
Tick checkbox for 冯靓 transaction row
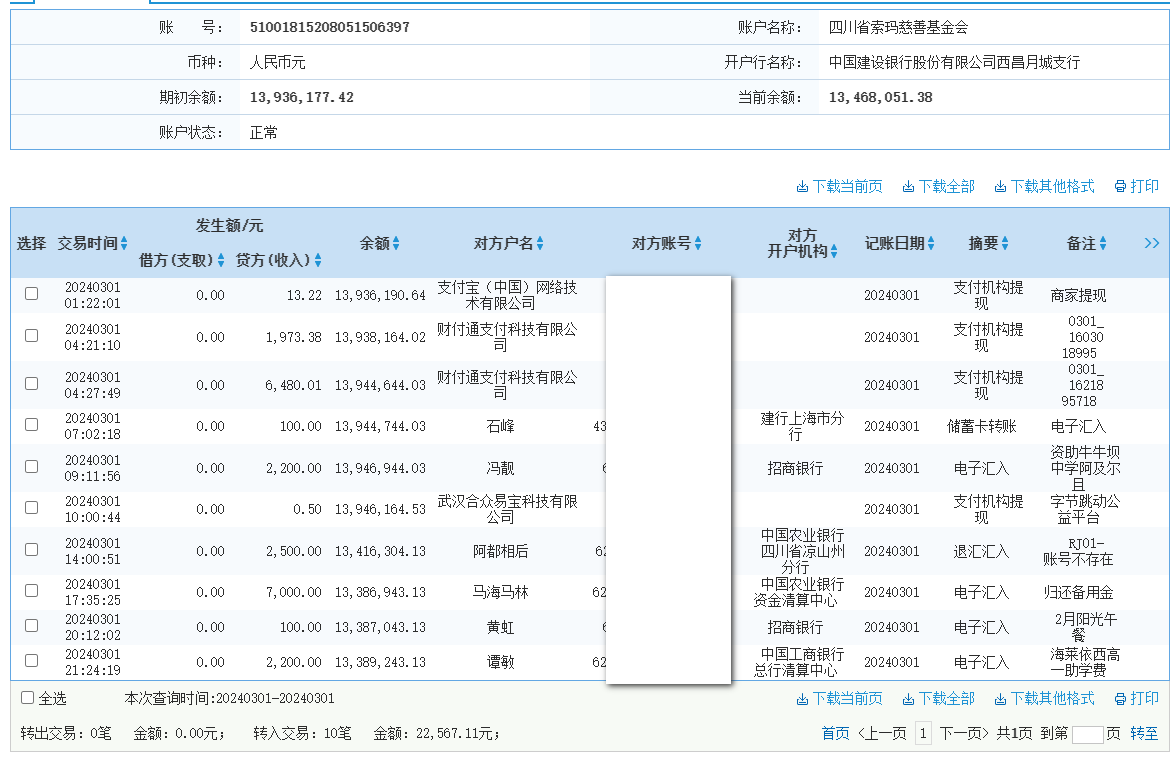point(32,466)
